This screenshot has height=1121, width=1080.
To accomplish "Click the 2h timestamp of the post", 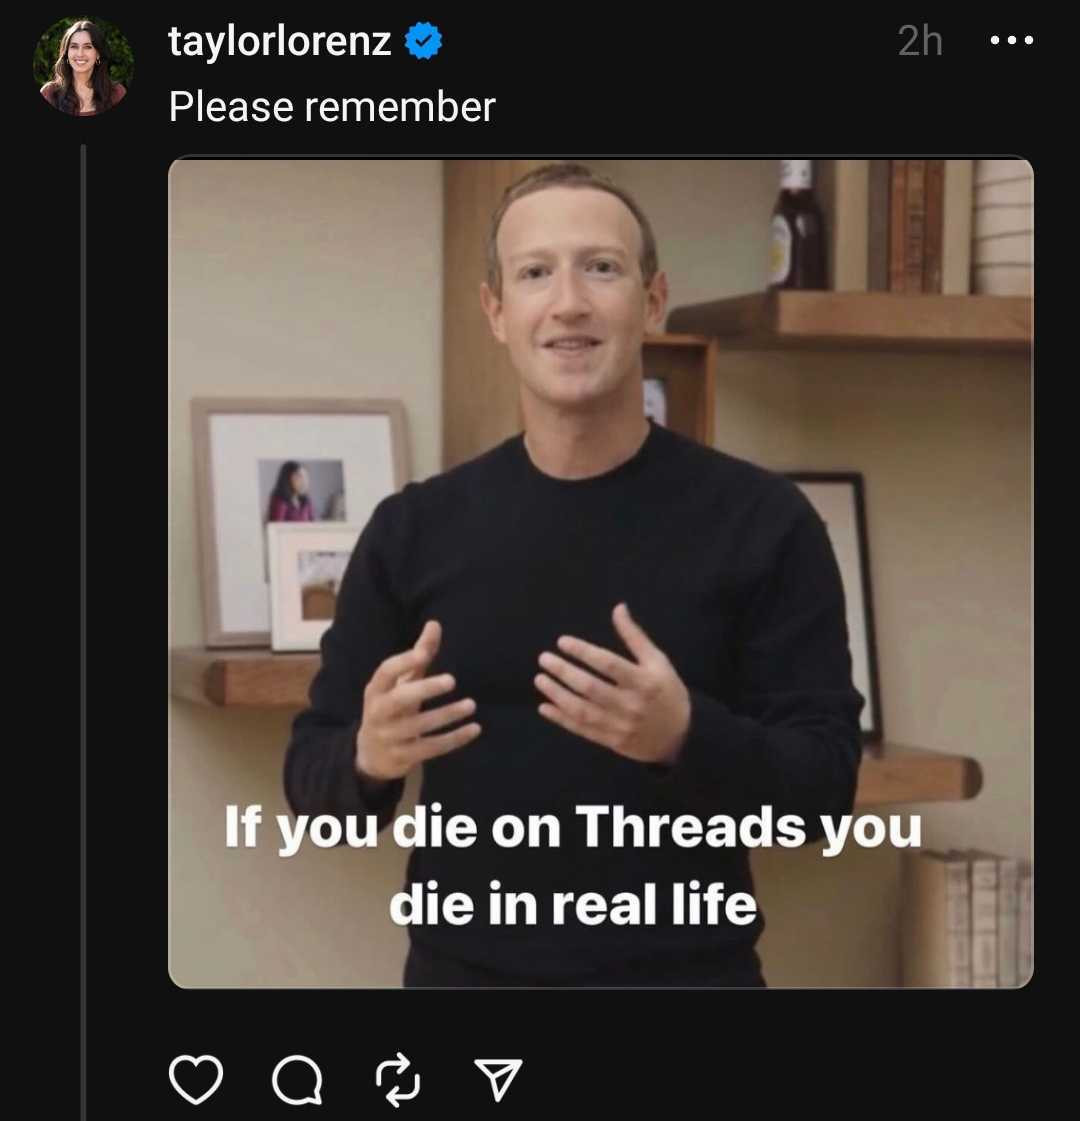I will click(920, 41).
